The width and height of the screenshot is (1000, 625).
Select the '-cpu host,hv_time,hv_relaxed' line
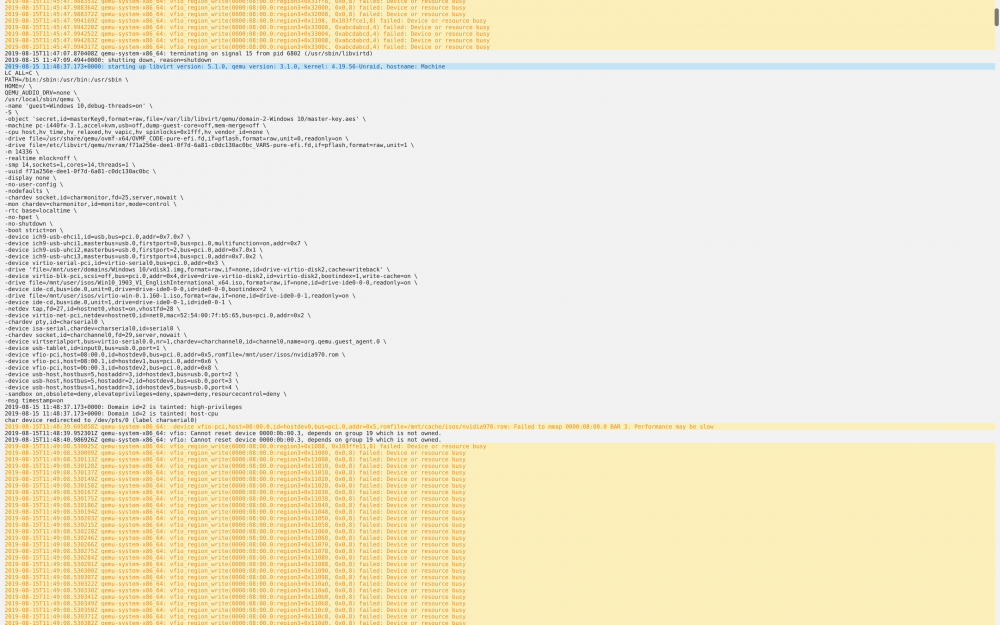pos(137,132)
